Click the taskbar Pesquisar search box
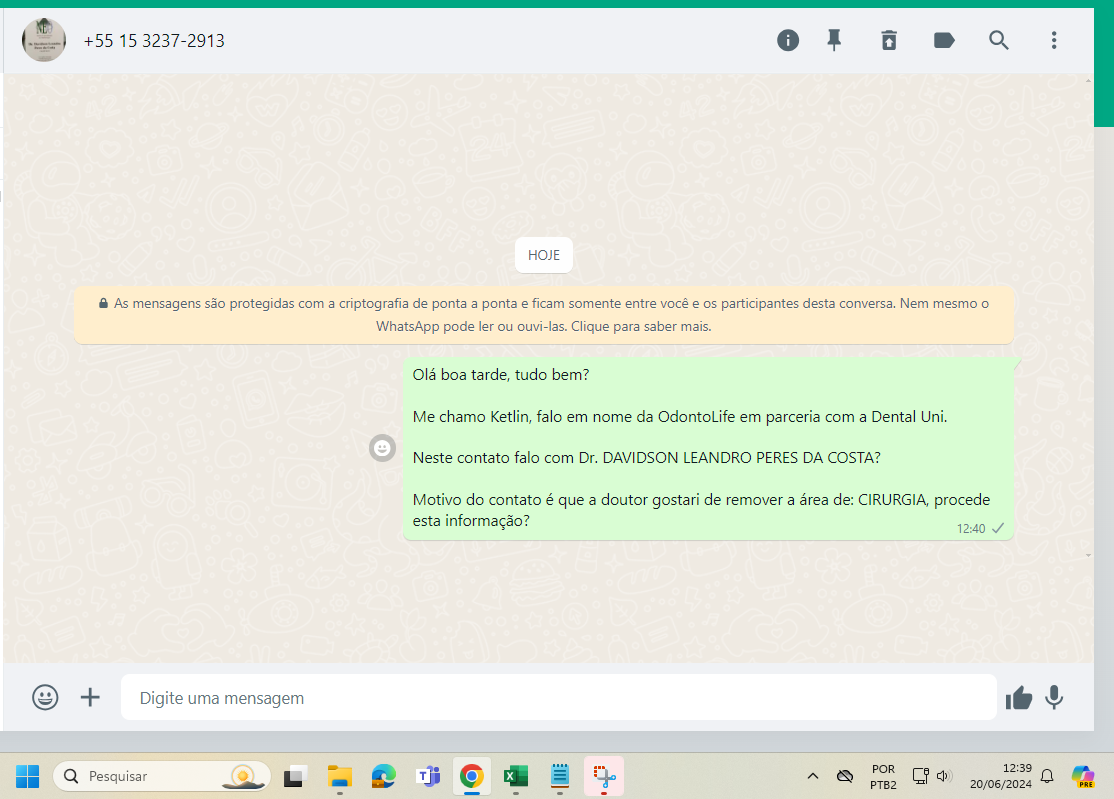 pyautogui.click(x=162, y=776)
